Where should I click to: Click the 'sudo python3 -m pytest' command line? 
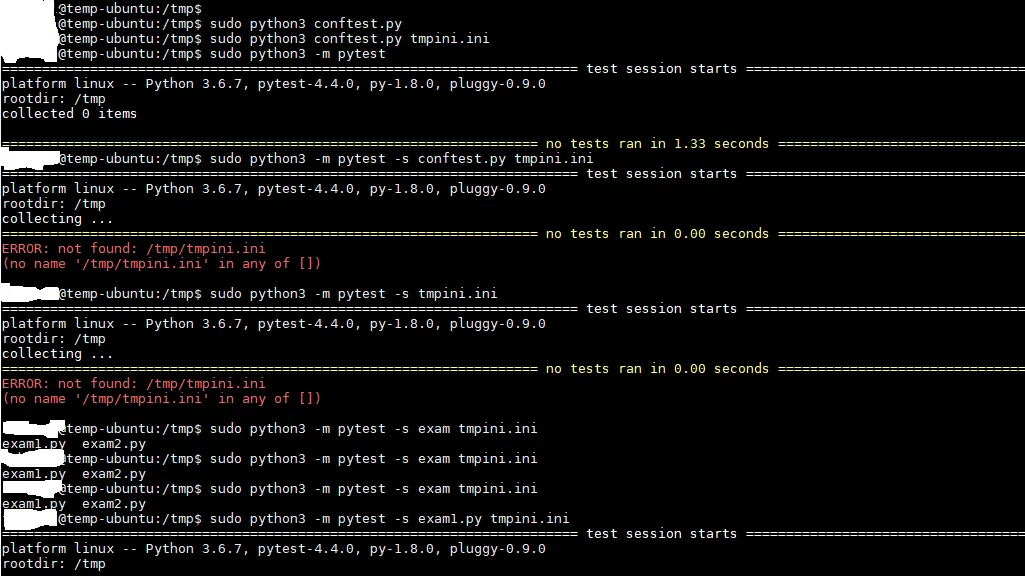coord(297,54)
